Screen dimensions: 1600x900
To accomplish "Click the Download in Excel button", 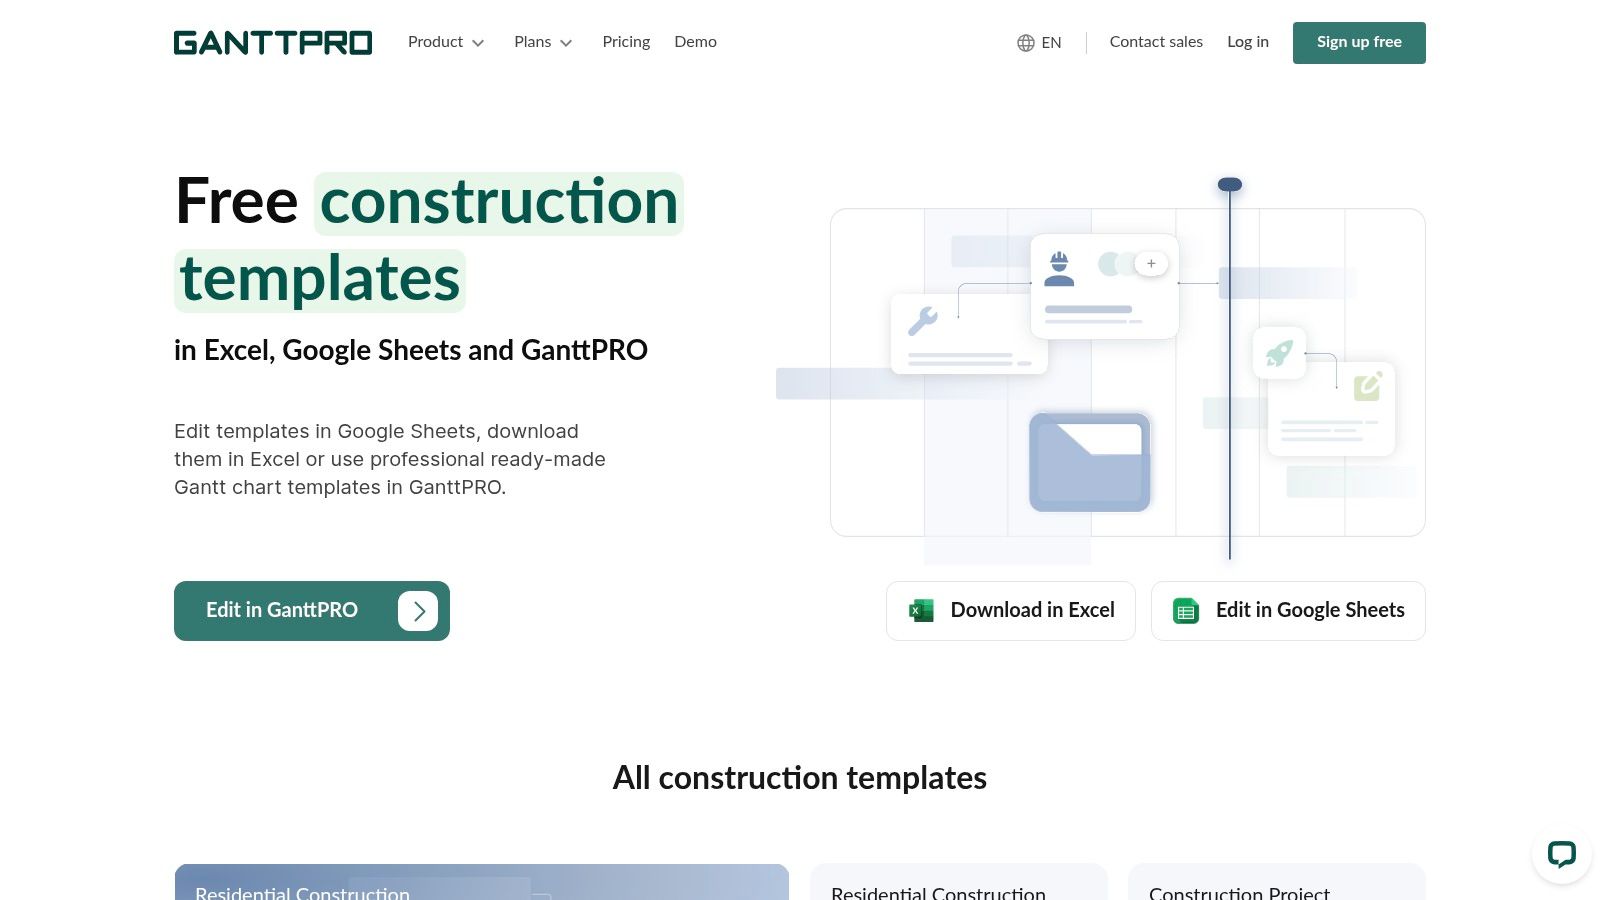I will point(1011,611).
